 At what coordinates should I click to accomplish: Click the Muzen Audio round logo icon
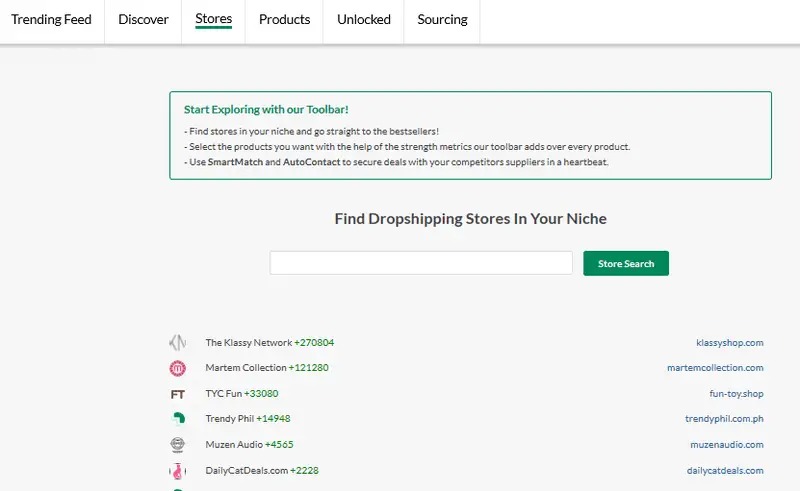pos(178,445)
